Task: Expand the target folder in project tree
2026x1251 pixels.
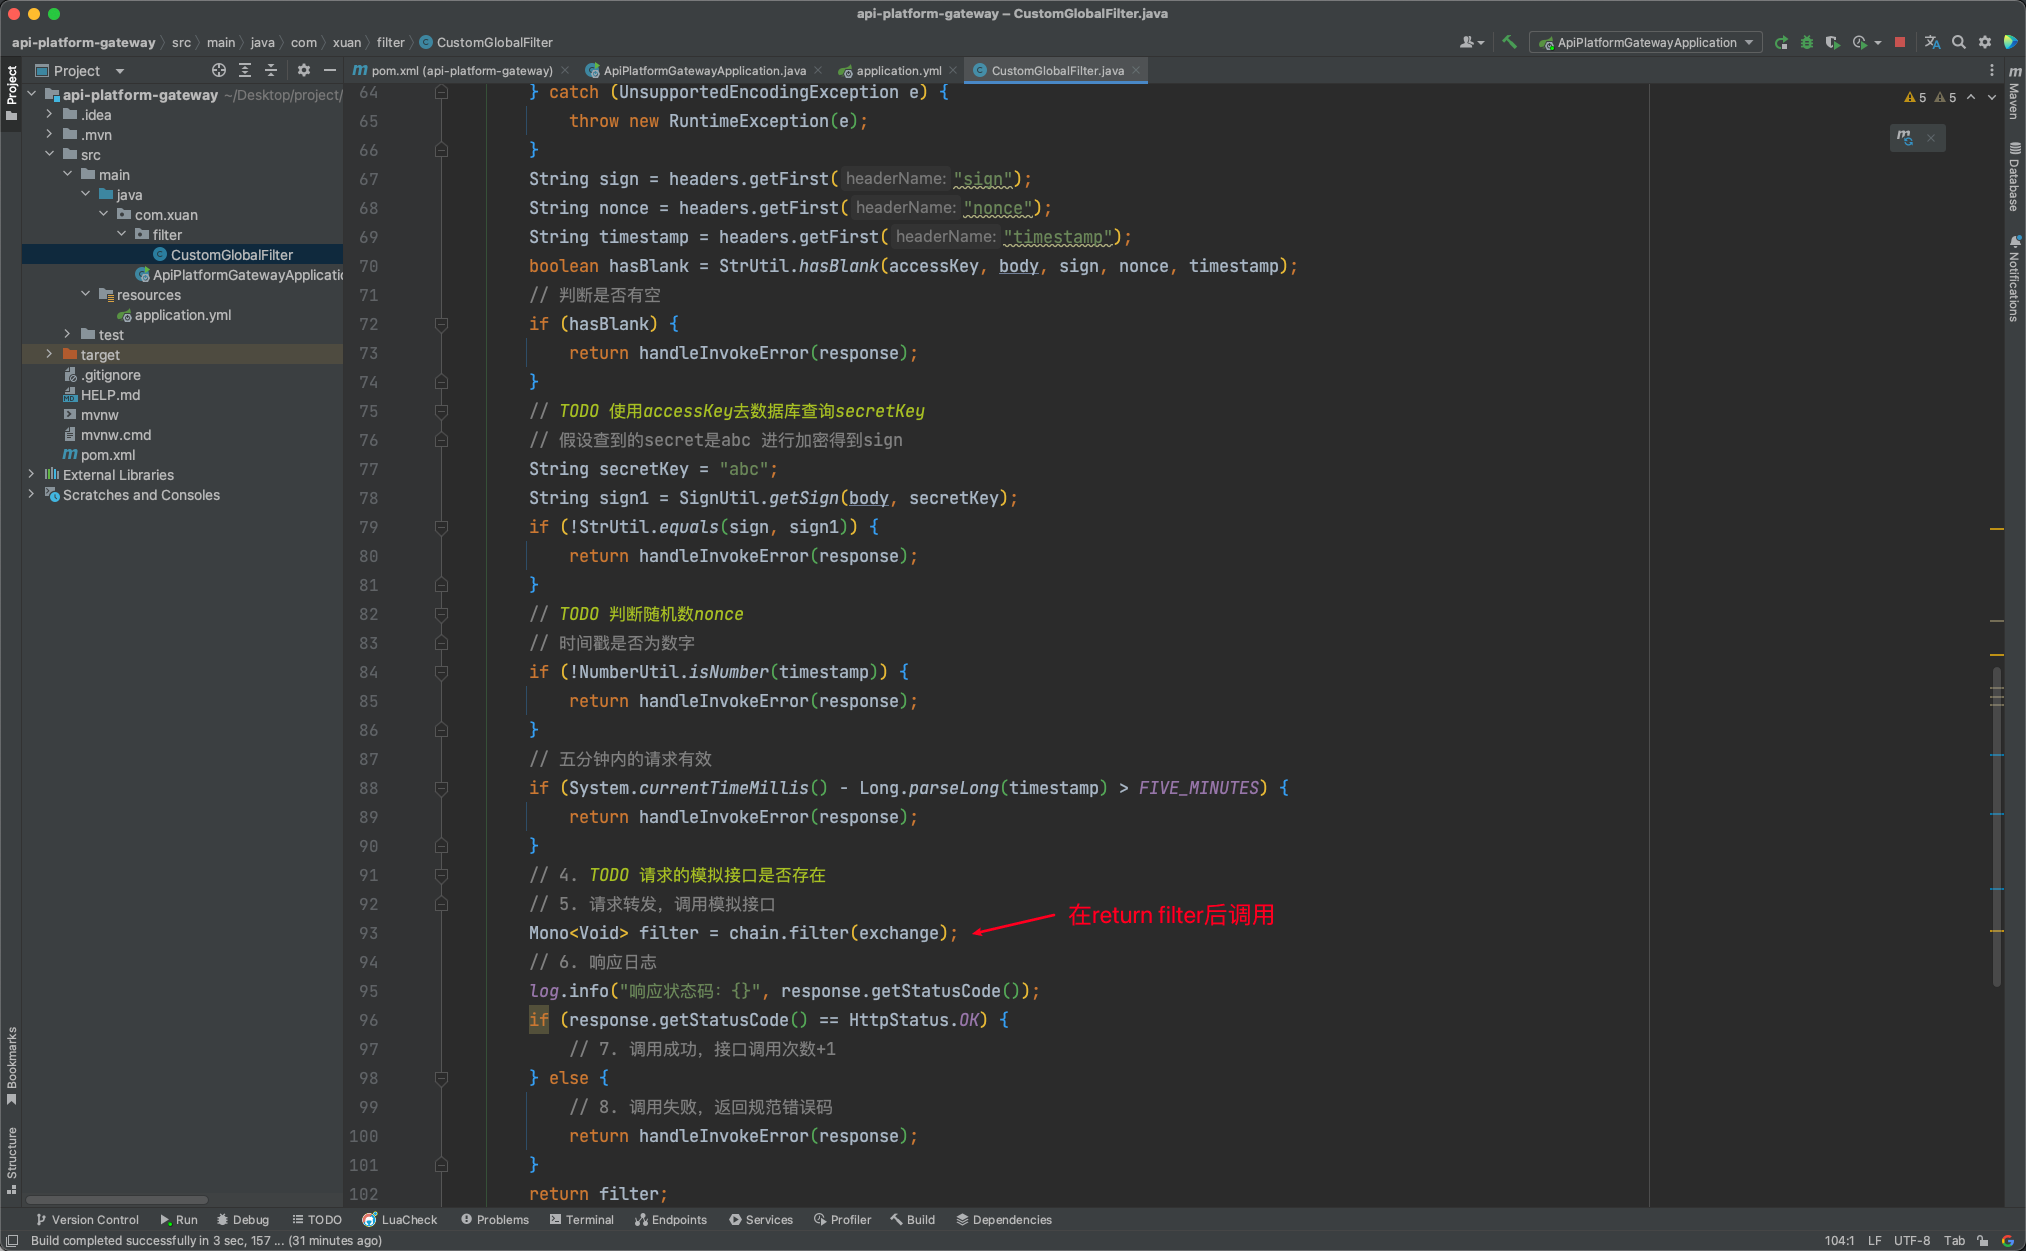Action: pos(49,354)
